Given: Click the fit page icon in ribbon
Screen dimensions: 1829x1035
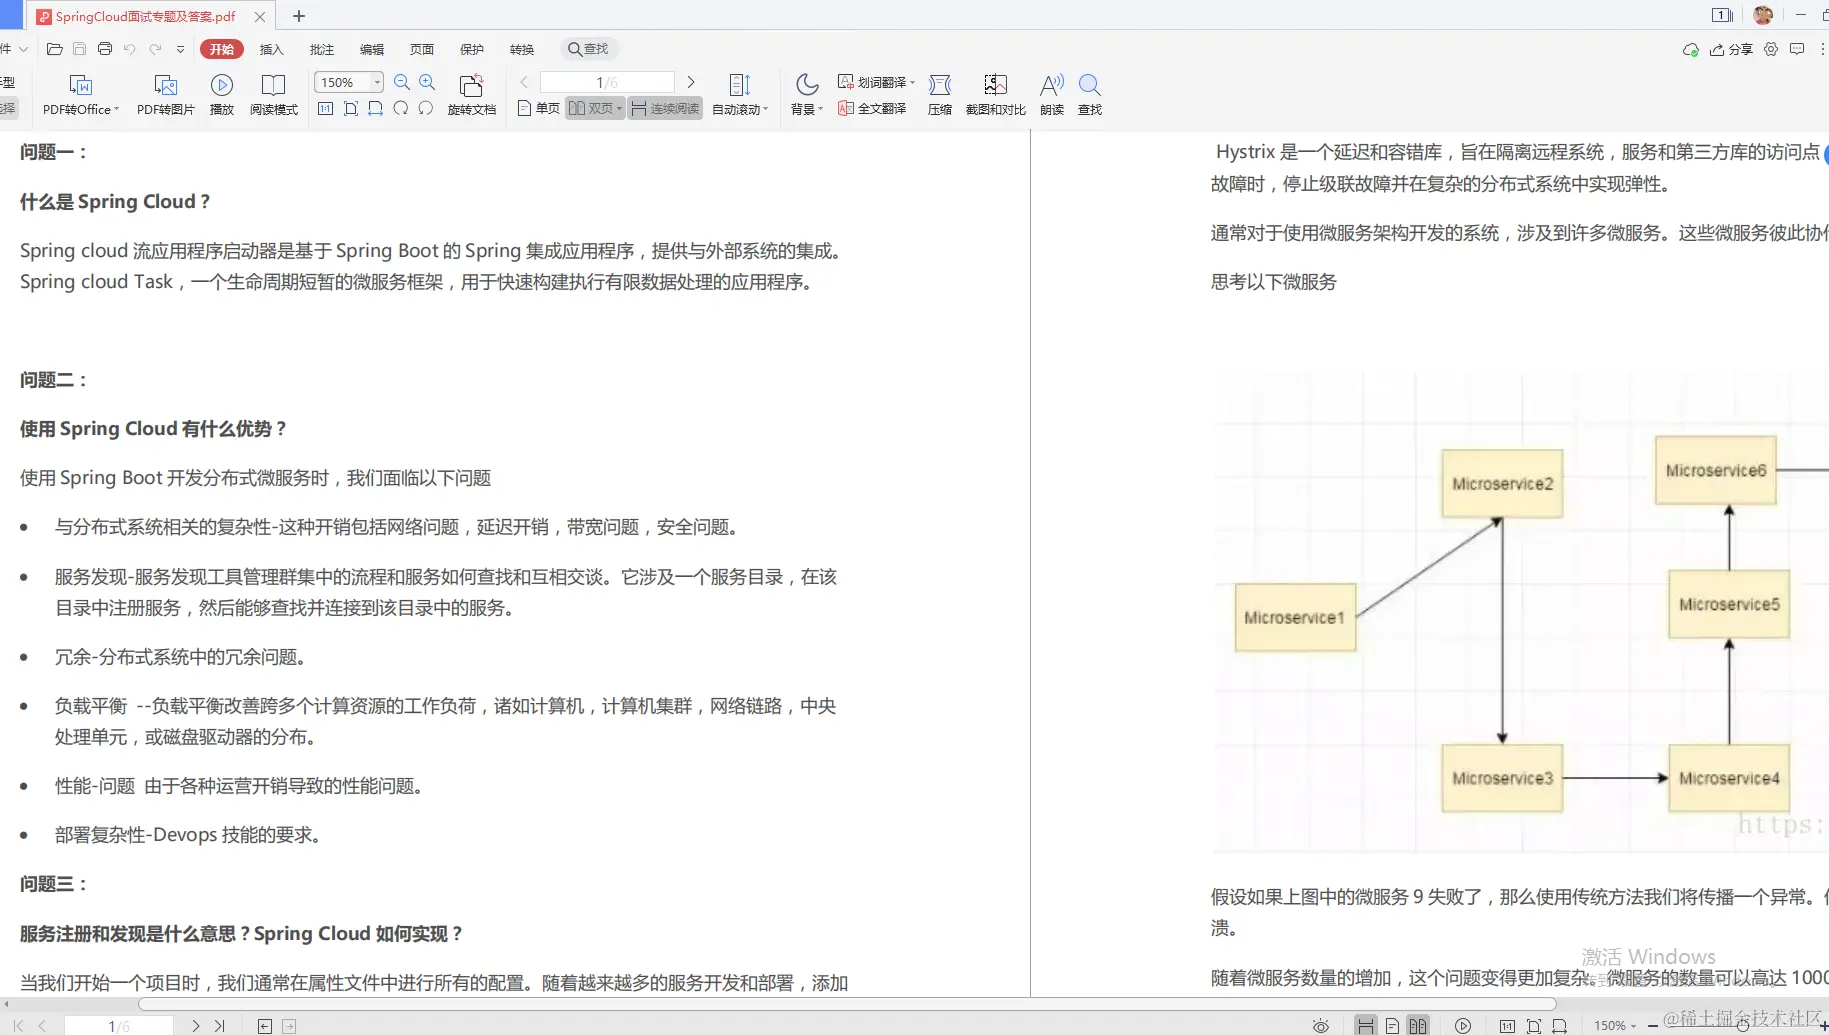Looking at the screenshot, I should [x=351, y=108].
